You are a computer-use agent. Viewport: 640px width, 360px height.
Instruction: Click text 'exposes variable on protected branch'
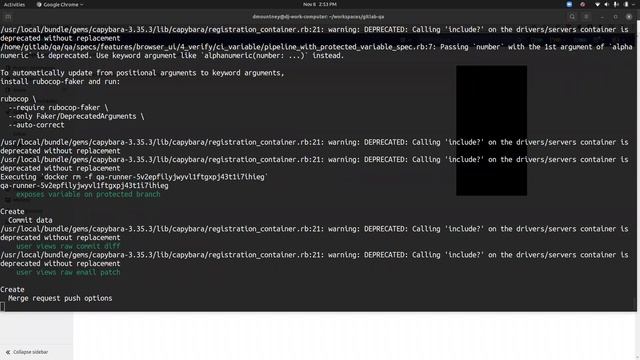[88, 194]
